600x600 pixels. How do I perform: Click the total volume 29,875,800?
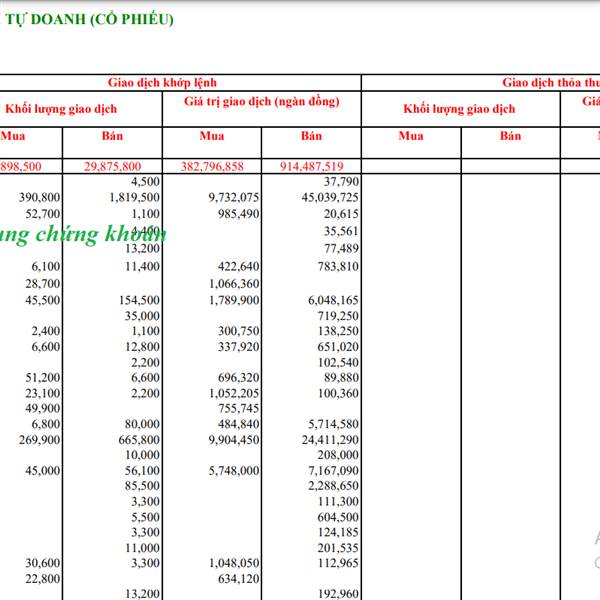pos(112,166)
